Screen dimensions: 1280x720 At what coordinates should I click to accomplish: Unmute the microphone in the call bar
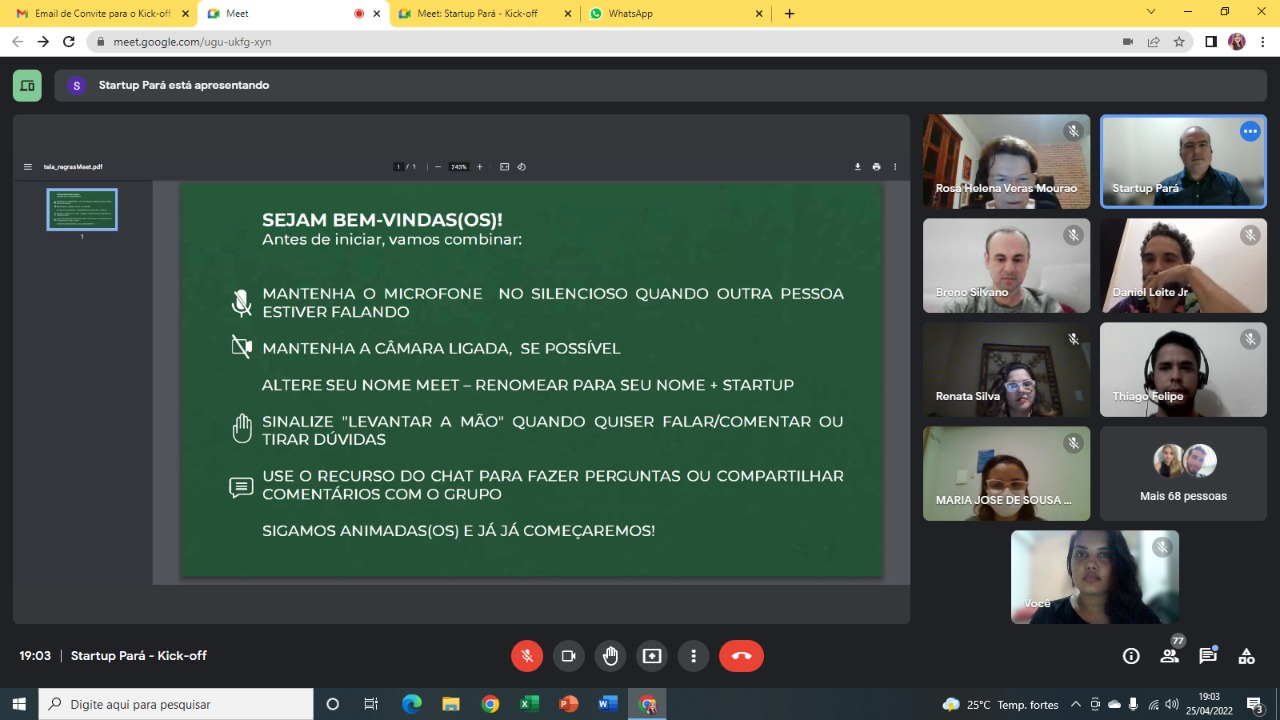click(x=527, y=656)
